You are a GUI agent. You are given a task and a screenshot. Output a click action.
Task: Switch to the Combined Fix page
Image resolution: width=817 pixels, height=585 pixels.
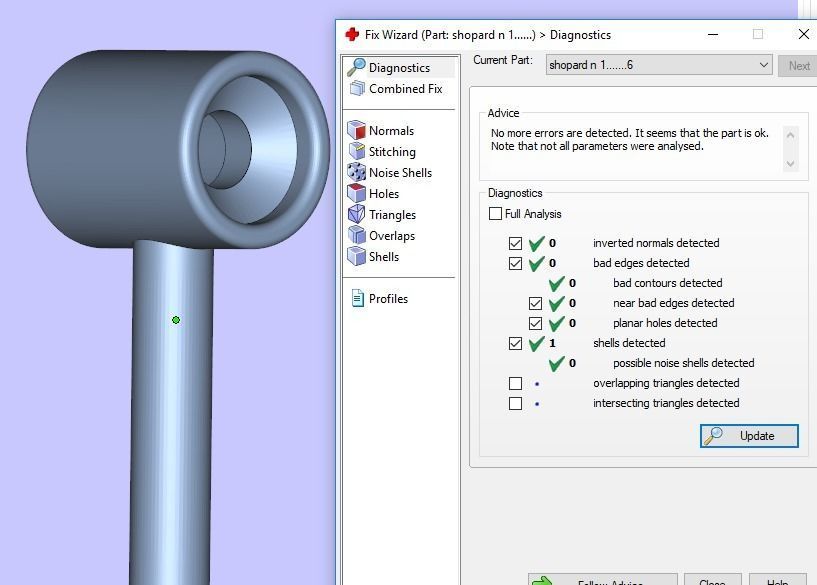tap(405, 89)
